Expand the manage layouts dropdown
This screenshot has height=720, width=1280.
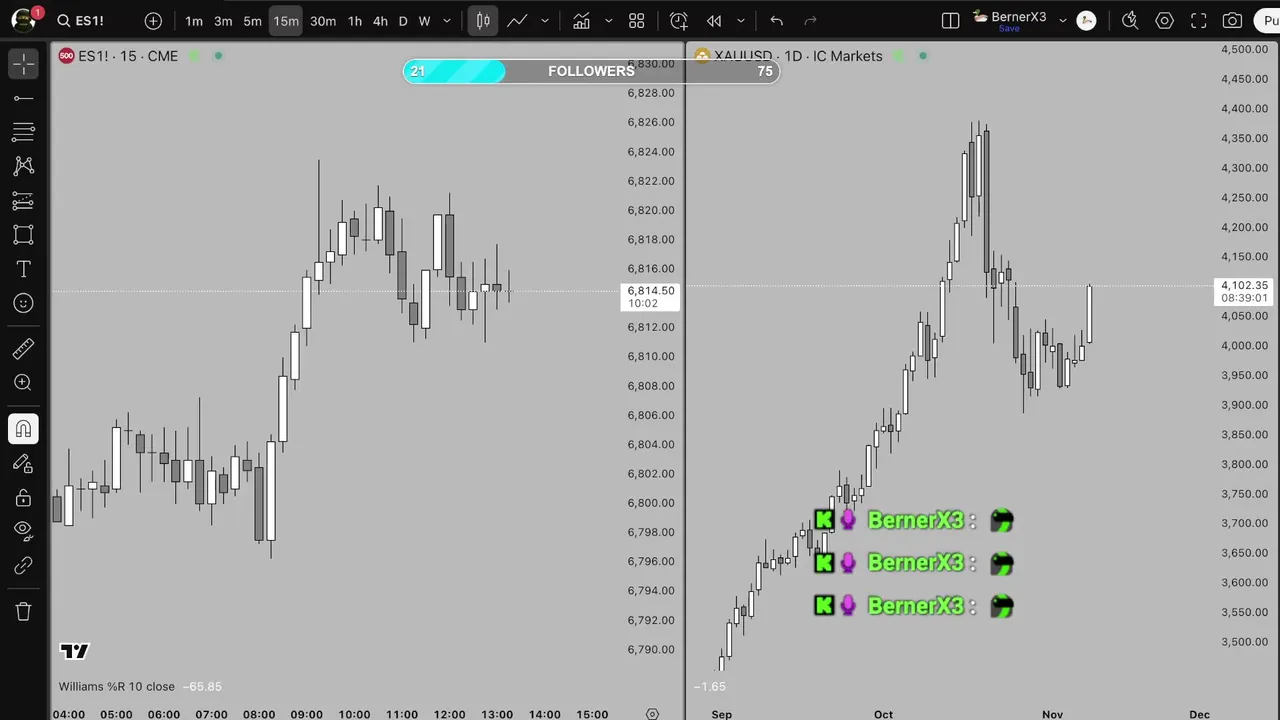(x=1063, y=21)
